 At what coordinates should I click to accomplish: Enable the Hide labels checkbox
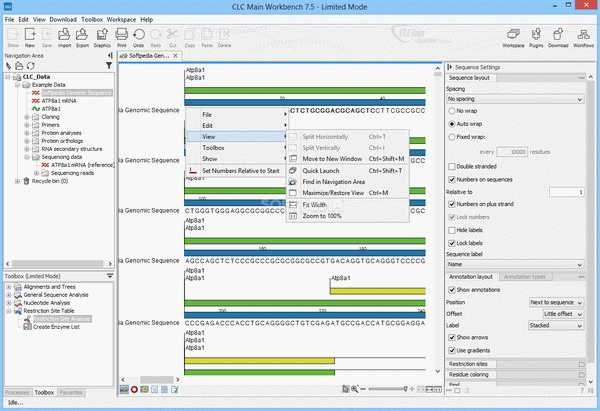click(452, 230)
